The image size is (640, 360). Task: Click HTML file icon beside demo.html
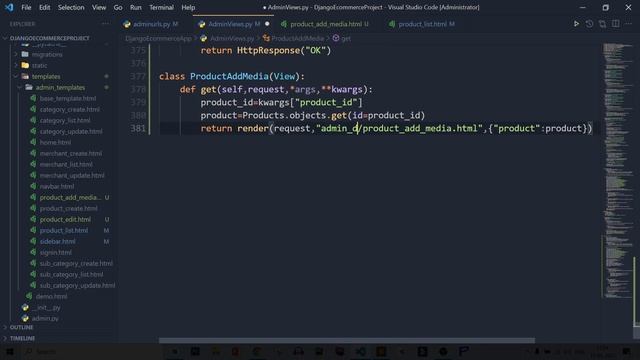[29, 296]
